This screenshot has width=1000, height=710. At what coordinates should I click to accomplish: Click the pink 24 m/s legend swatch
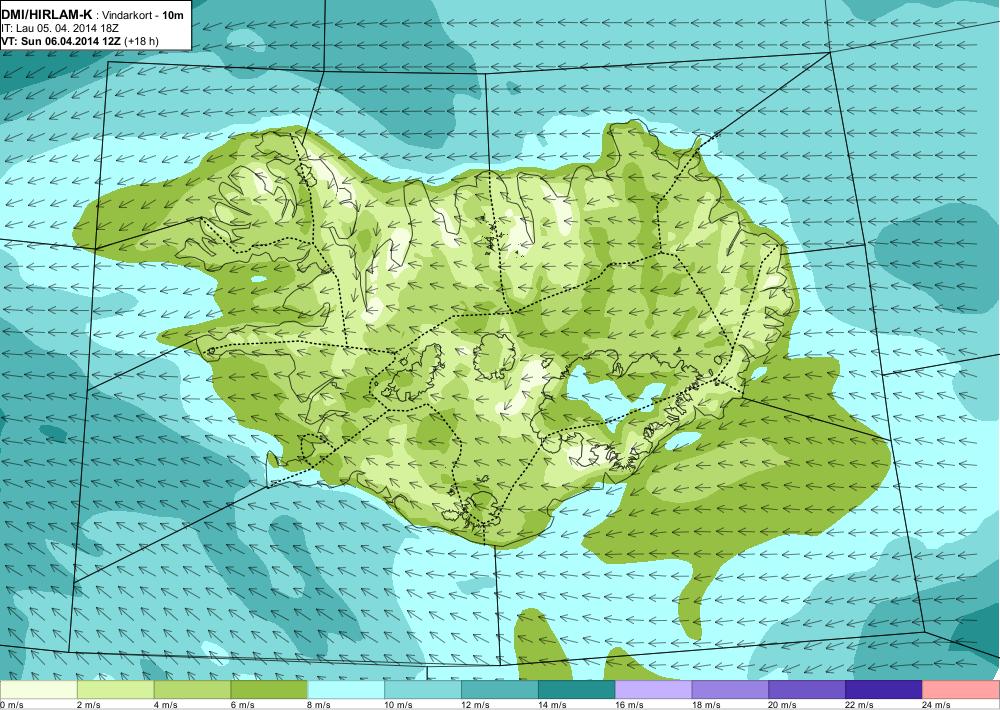961,690
